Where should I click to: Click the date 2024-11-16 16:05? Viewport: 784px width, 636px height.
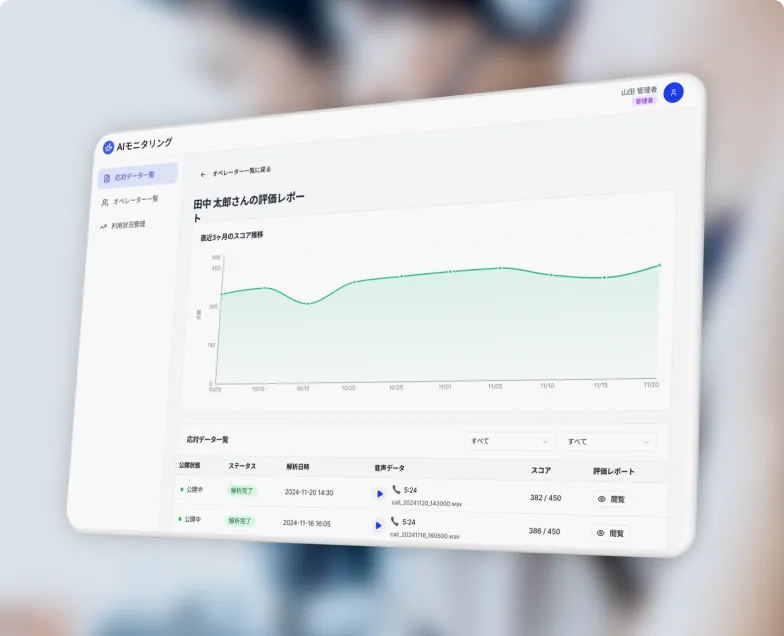[306, 523]
